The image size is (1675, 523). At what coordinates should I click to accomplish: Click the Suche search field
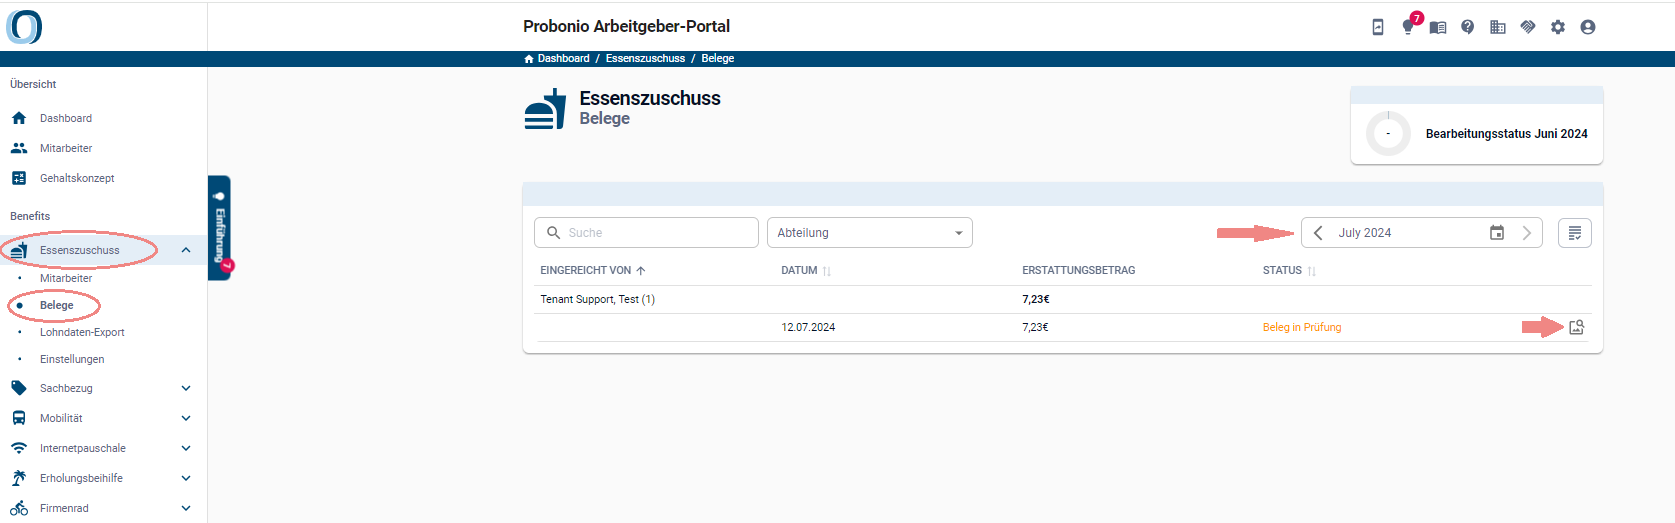646,233
